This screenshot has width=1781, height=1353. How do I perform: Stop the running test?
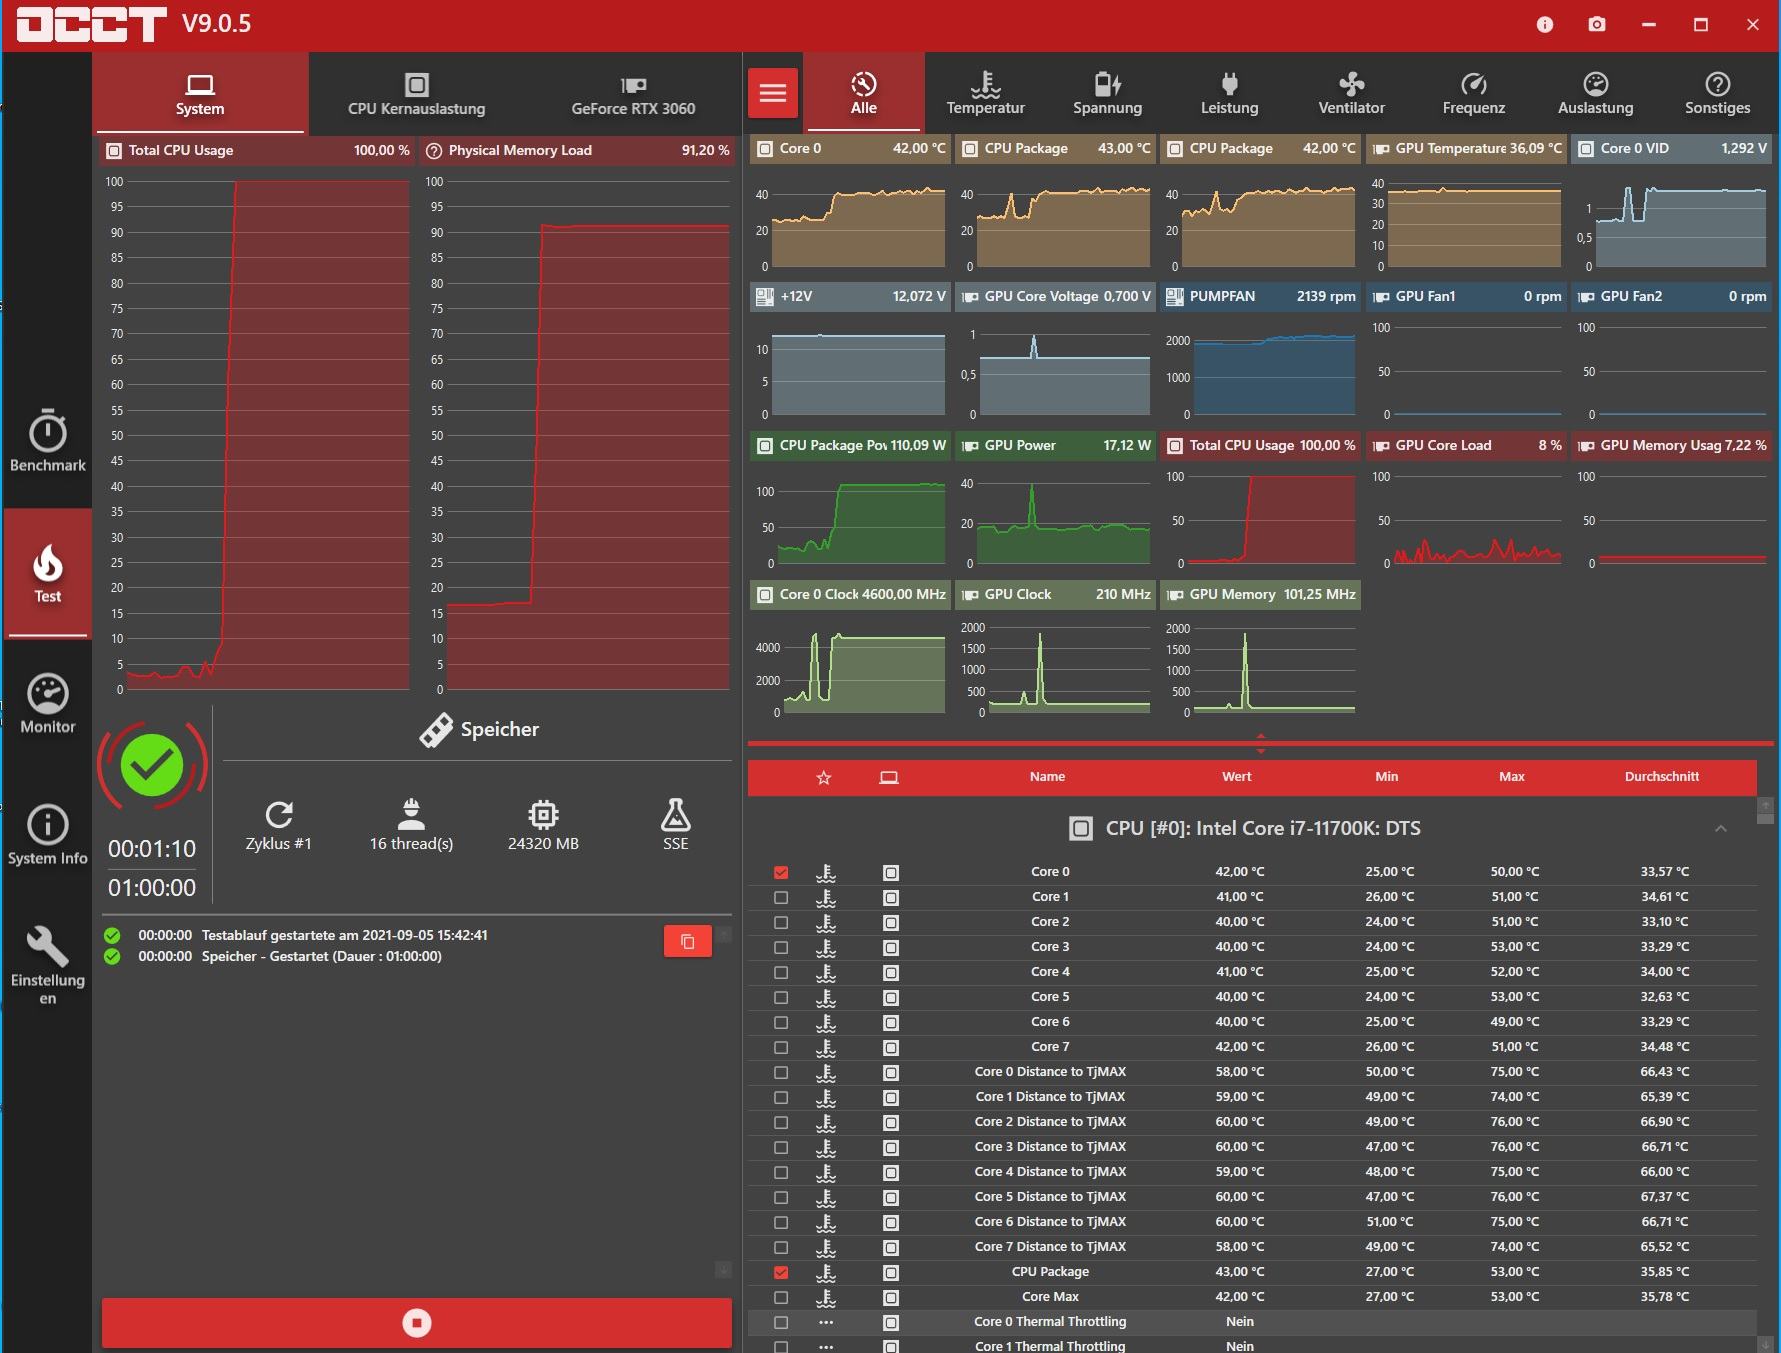pyautogui.click(x=417, y=1323)
